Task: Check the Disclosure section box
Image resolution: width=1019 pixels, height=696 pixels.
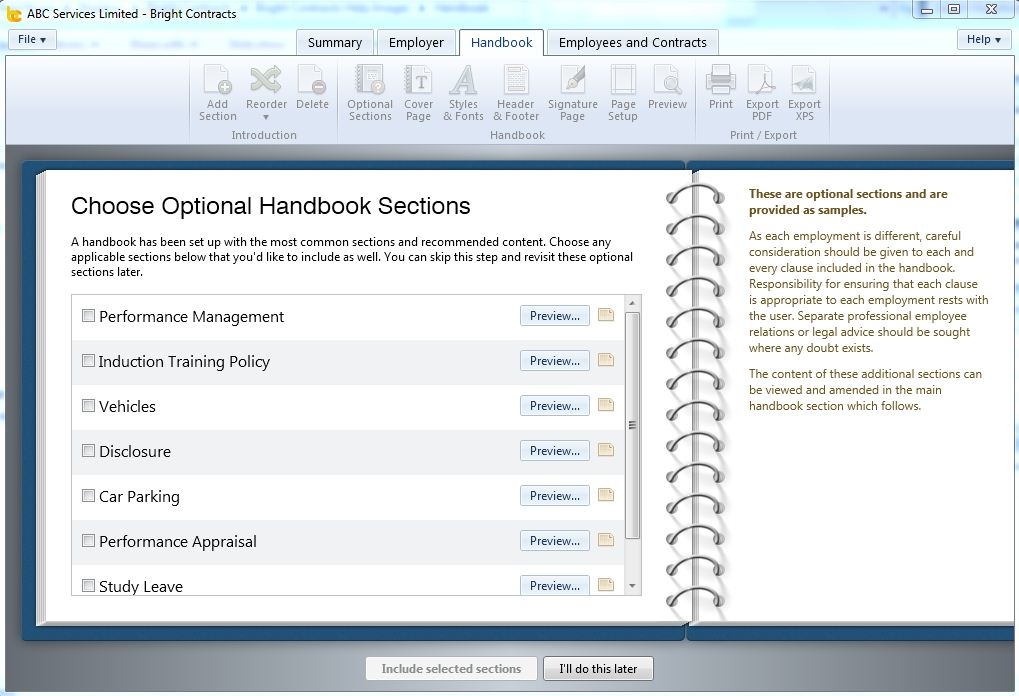Action: 88,450
